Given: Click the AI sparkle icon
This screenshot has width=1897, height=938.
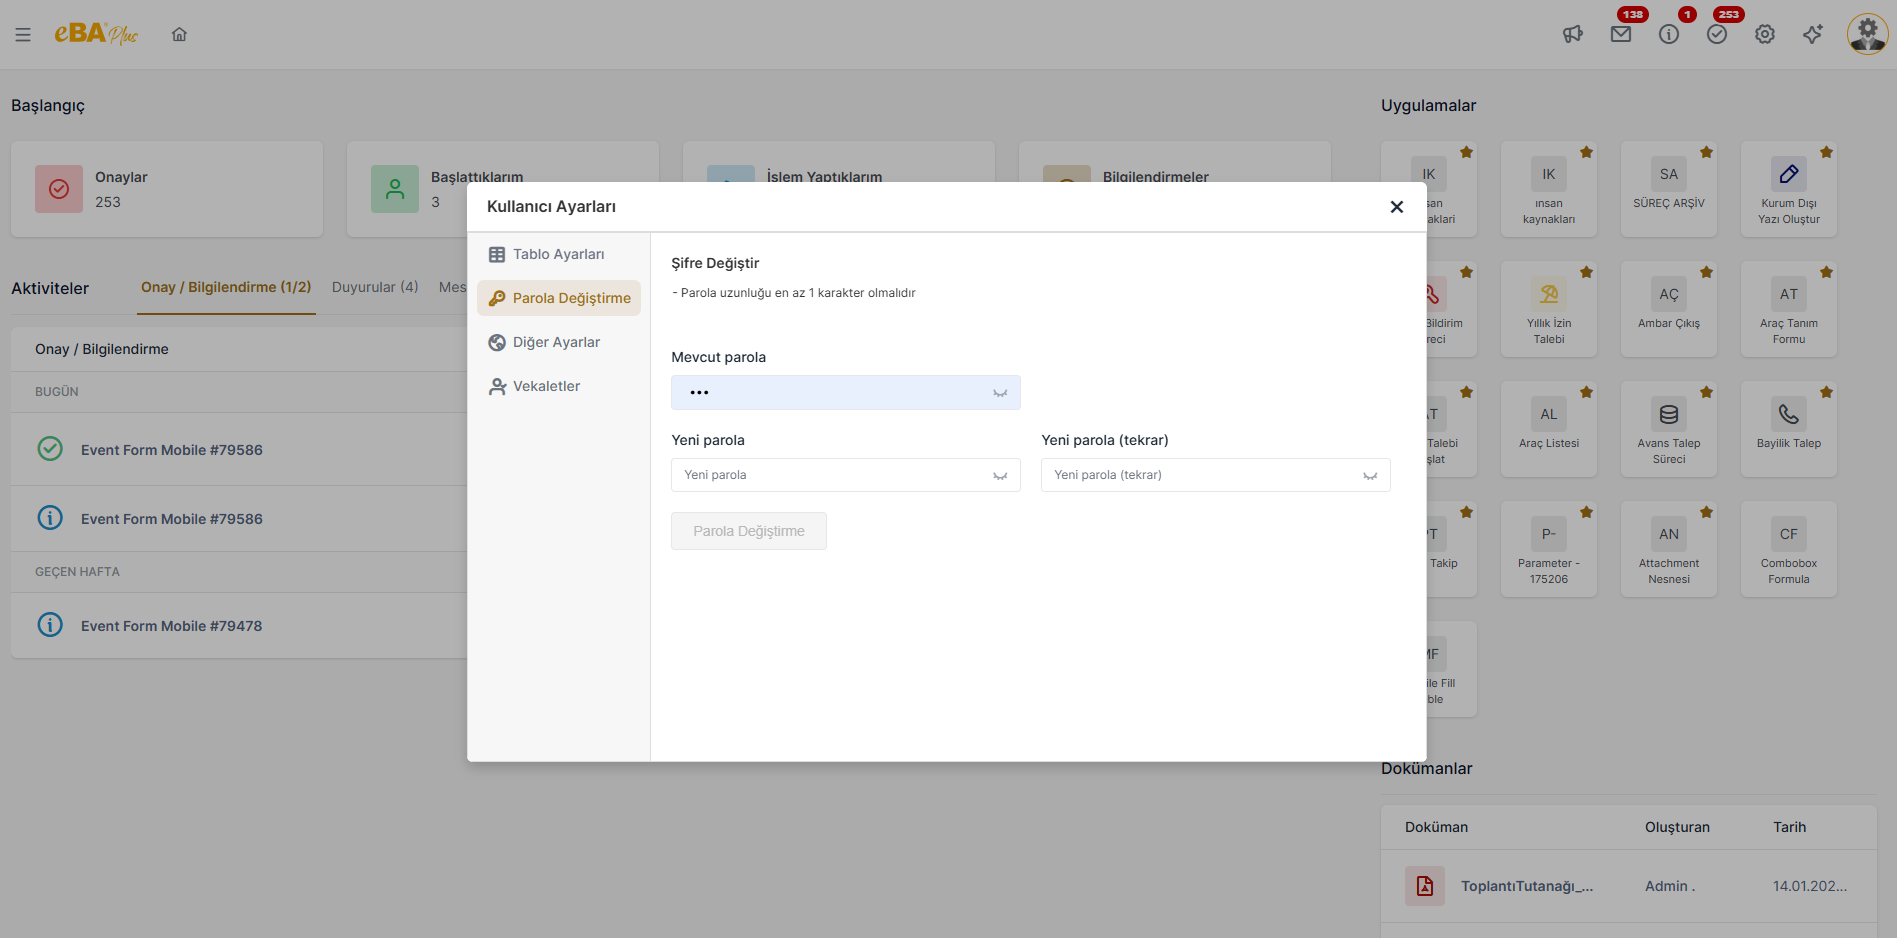Looking at the screenshot, I should tap(1813, 35).
